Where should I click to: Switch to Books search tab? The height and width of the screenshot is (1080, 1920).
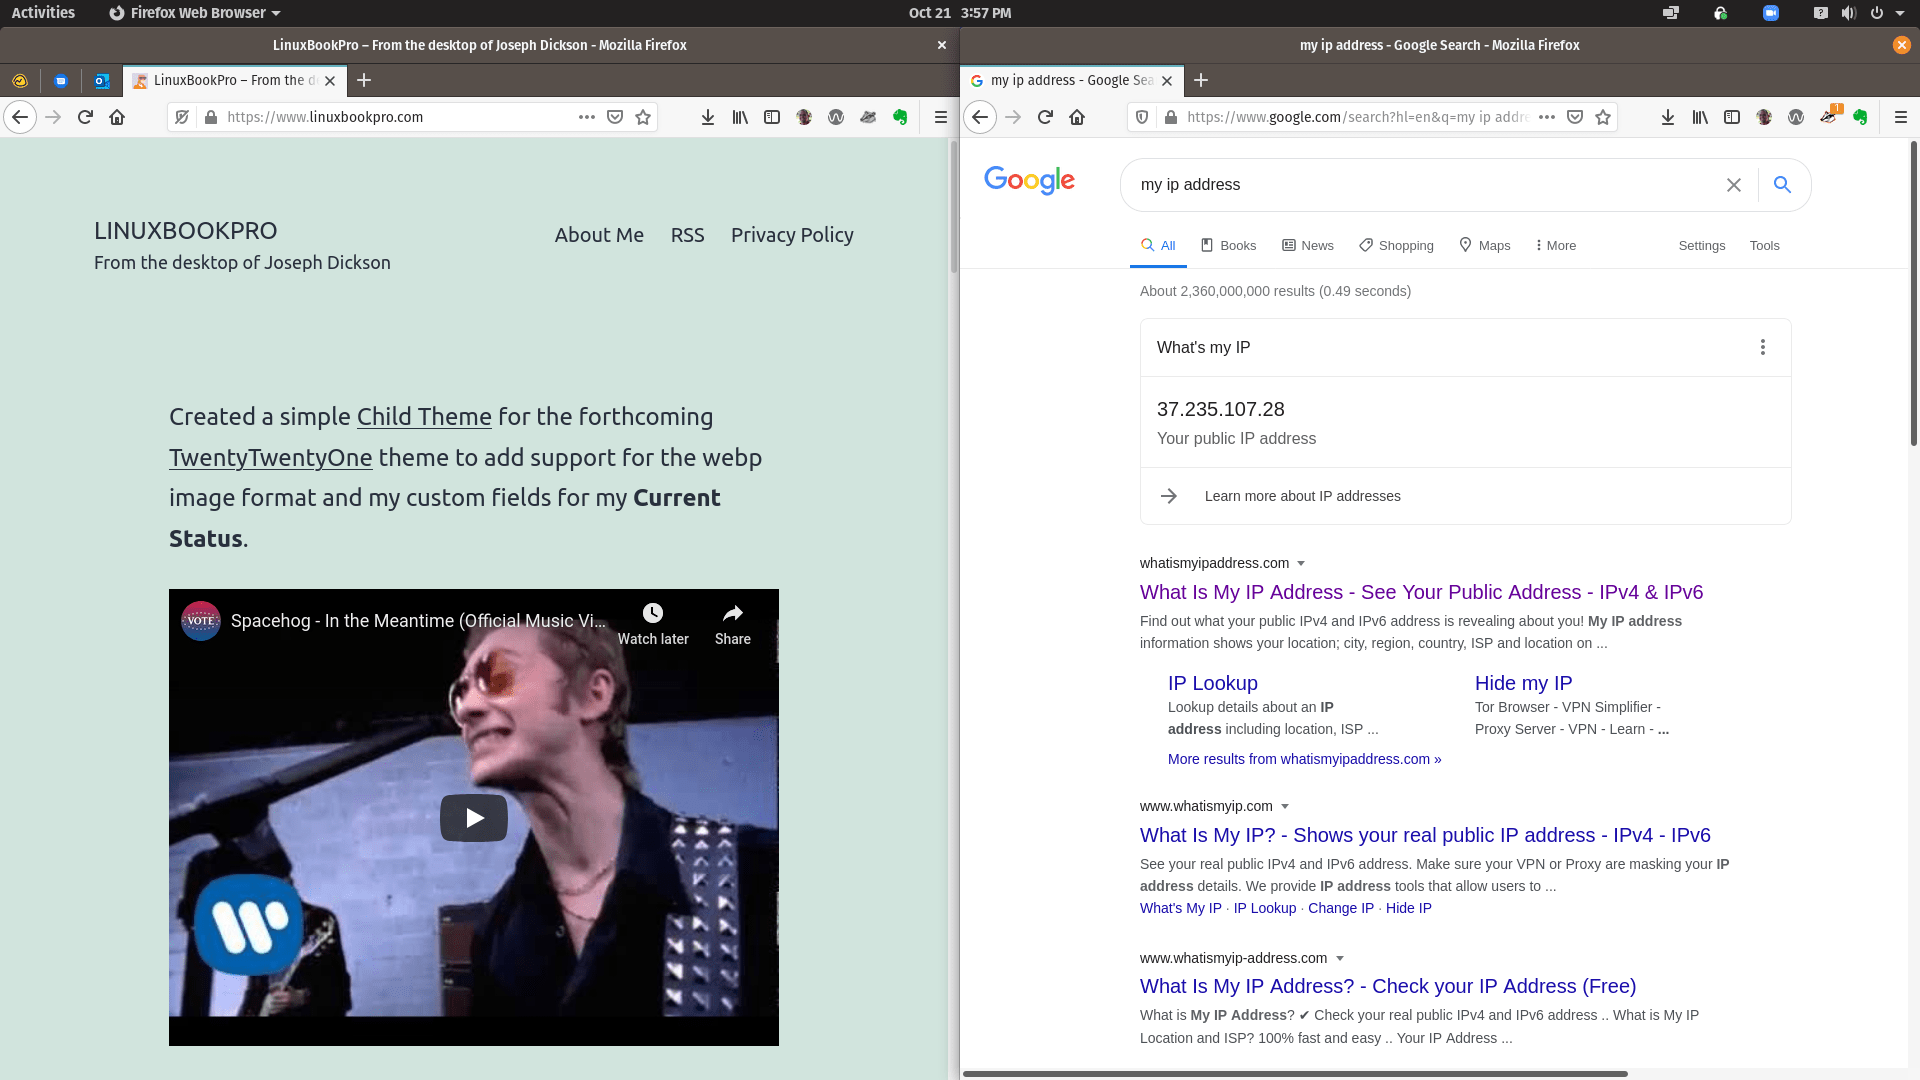(x=1228, y=246)
